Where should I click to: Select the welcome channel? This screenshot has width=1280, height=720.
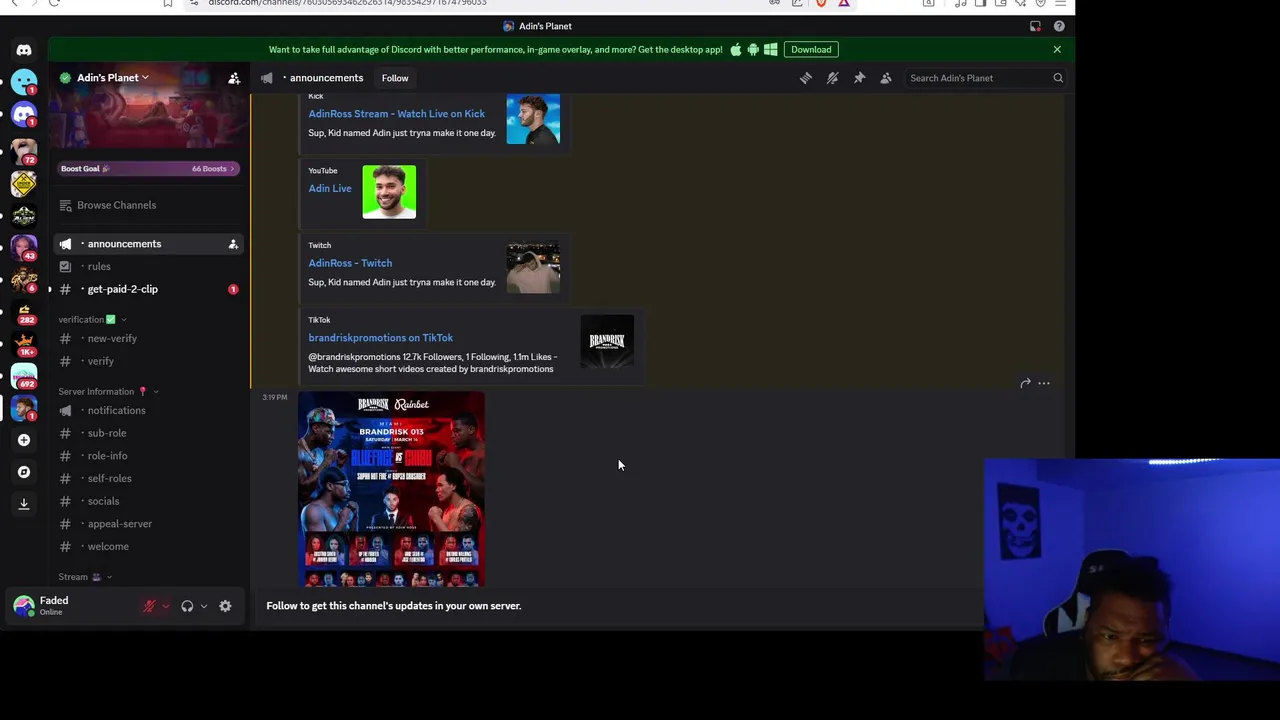click(148, 547)
